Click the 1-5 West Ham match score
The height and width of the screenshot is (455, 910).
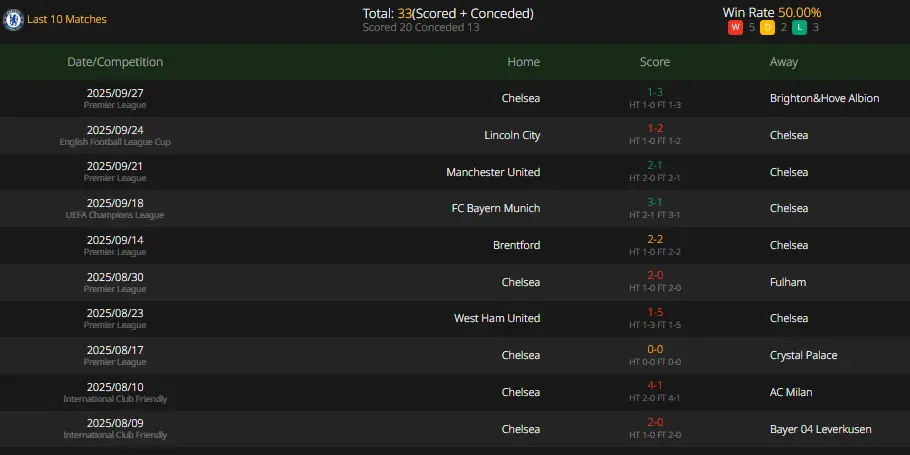[x=655, y=312]
